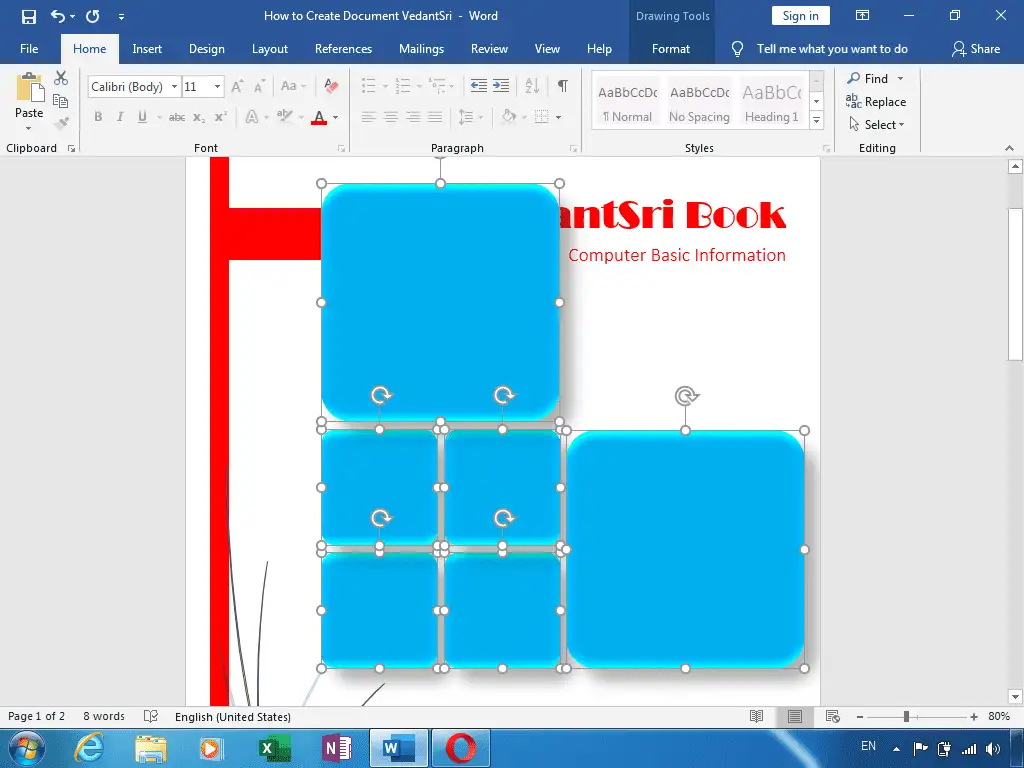Screen dimensions: 1024x768
Task: Open the Borders dropdown arrow
Action: [558, 118]
